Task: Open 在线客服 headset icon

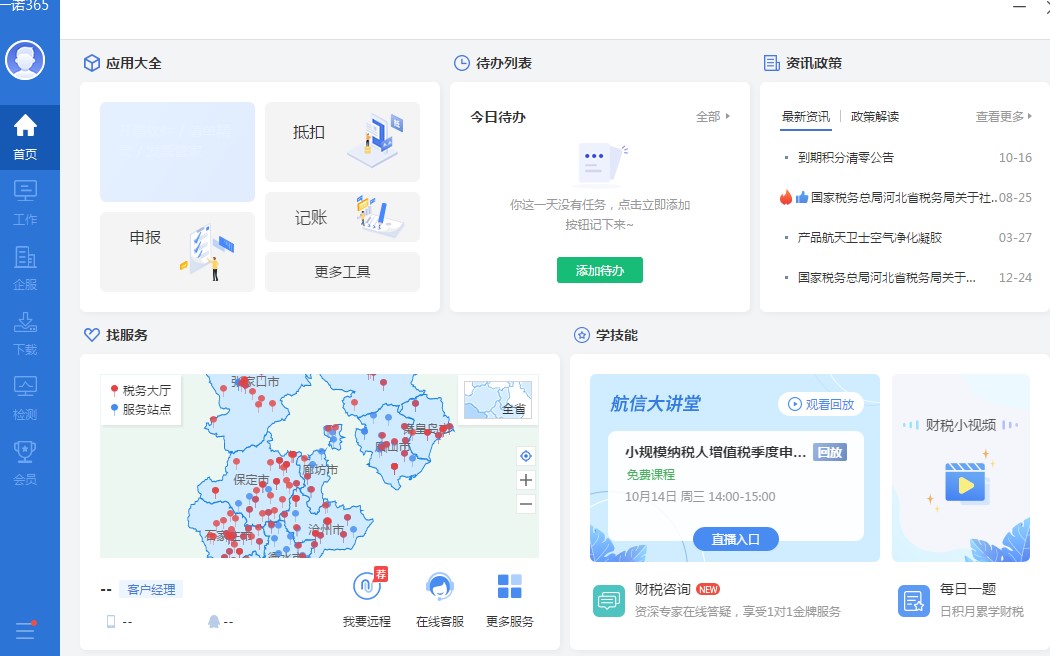Action: click(x=440, y=586)
